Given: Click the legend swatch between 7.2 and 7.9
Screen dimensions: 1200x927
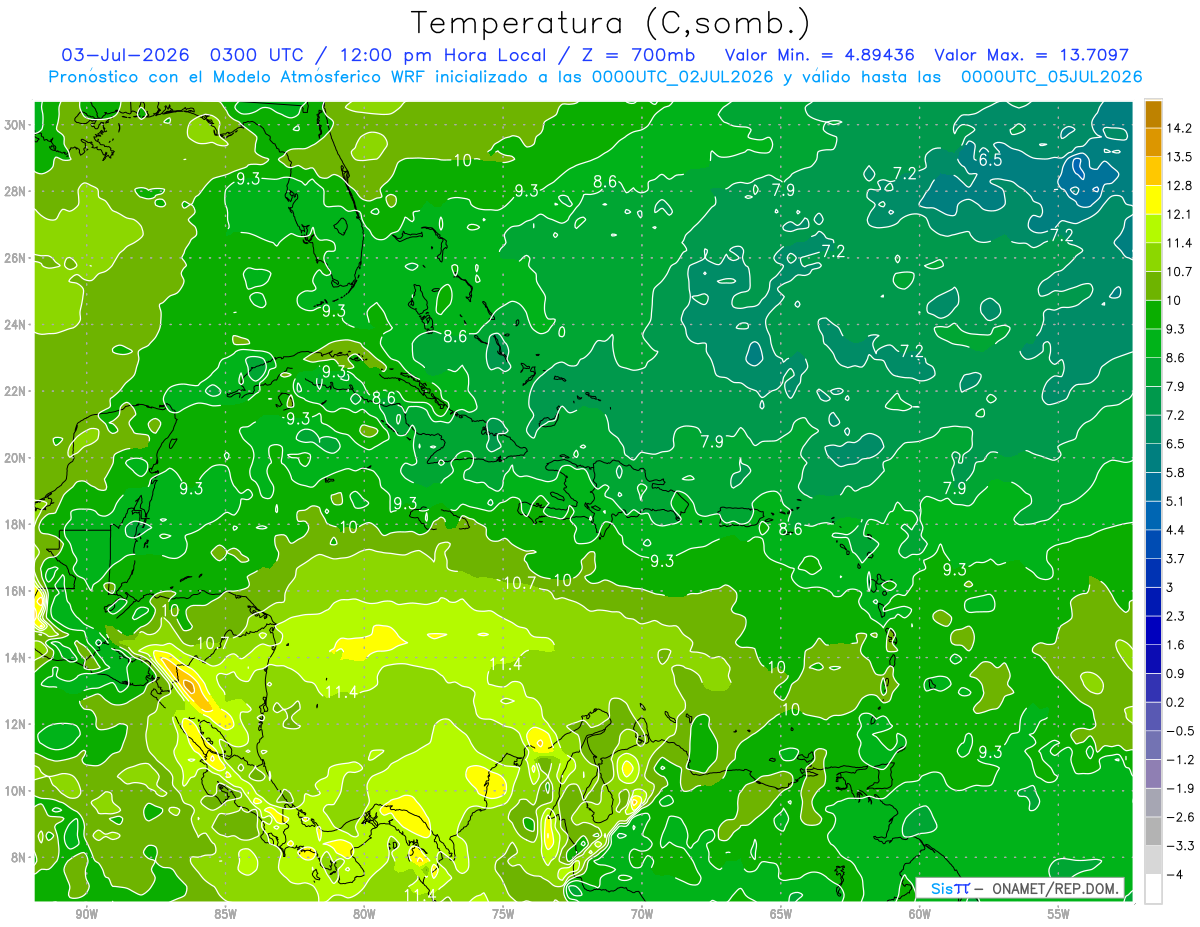Looking at the screenshot, I should 1153,400.
